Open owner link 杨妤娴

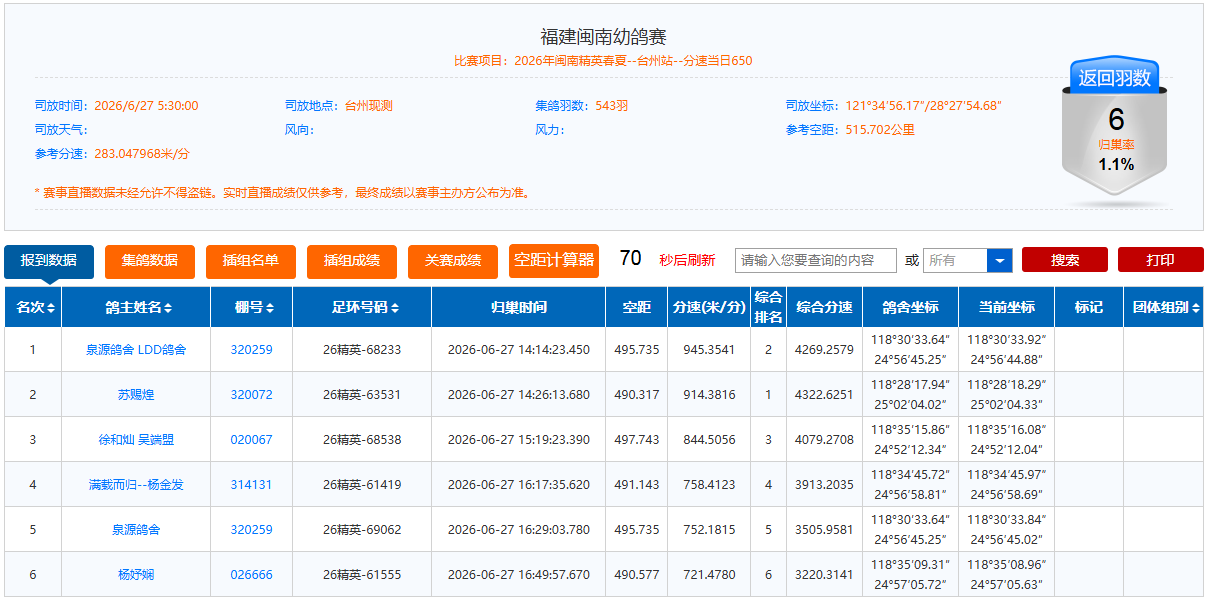136,575
